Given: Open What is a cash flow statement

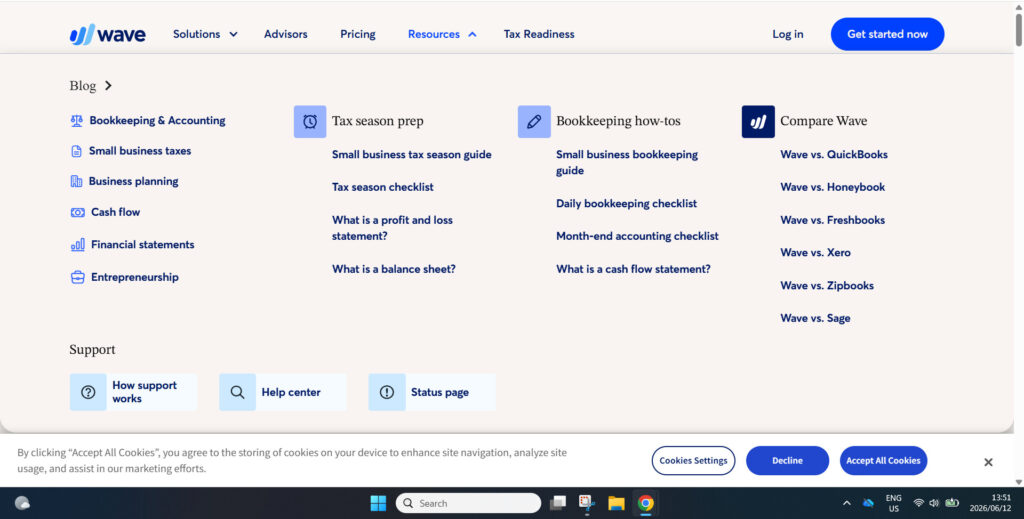Looking at the screenshot, I should coord(633,269).
